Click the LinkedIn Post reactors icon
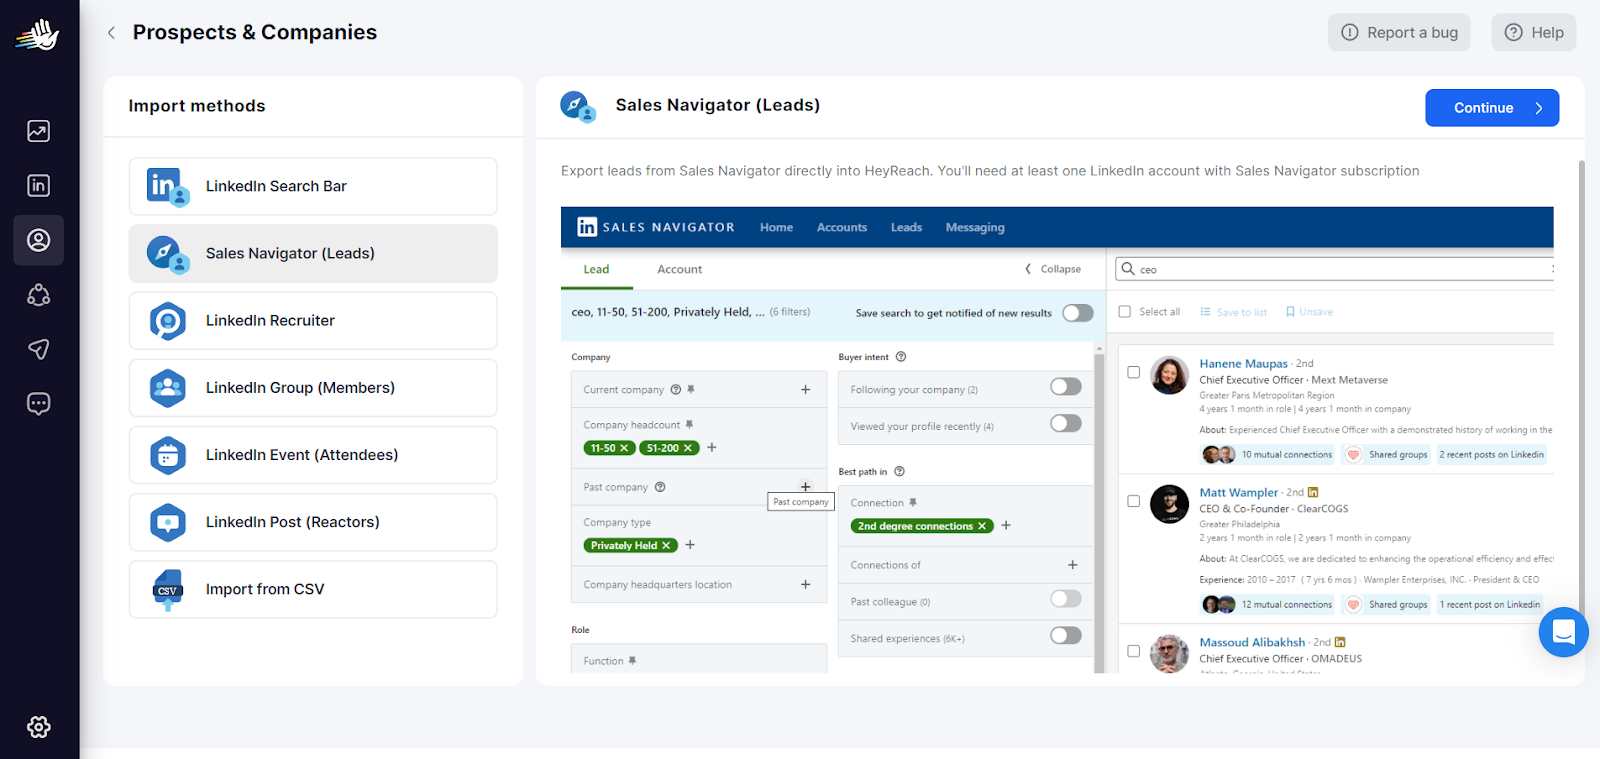The height and width of the screenshot is (759, 1600). [167, 522]
